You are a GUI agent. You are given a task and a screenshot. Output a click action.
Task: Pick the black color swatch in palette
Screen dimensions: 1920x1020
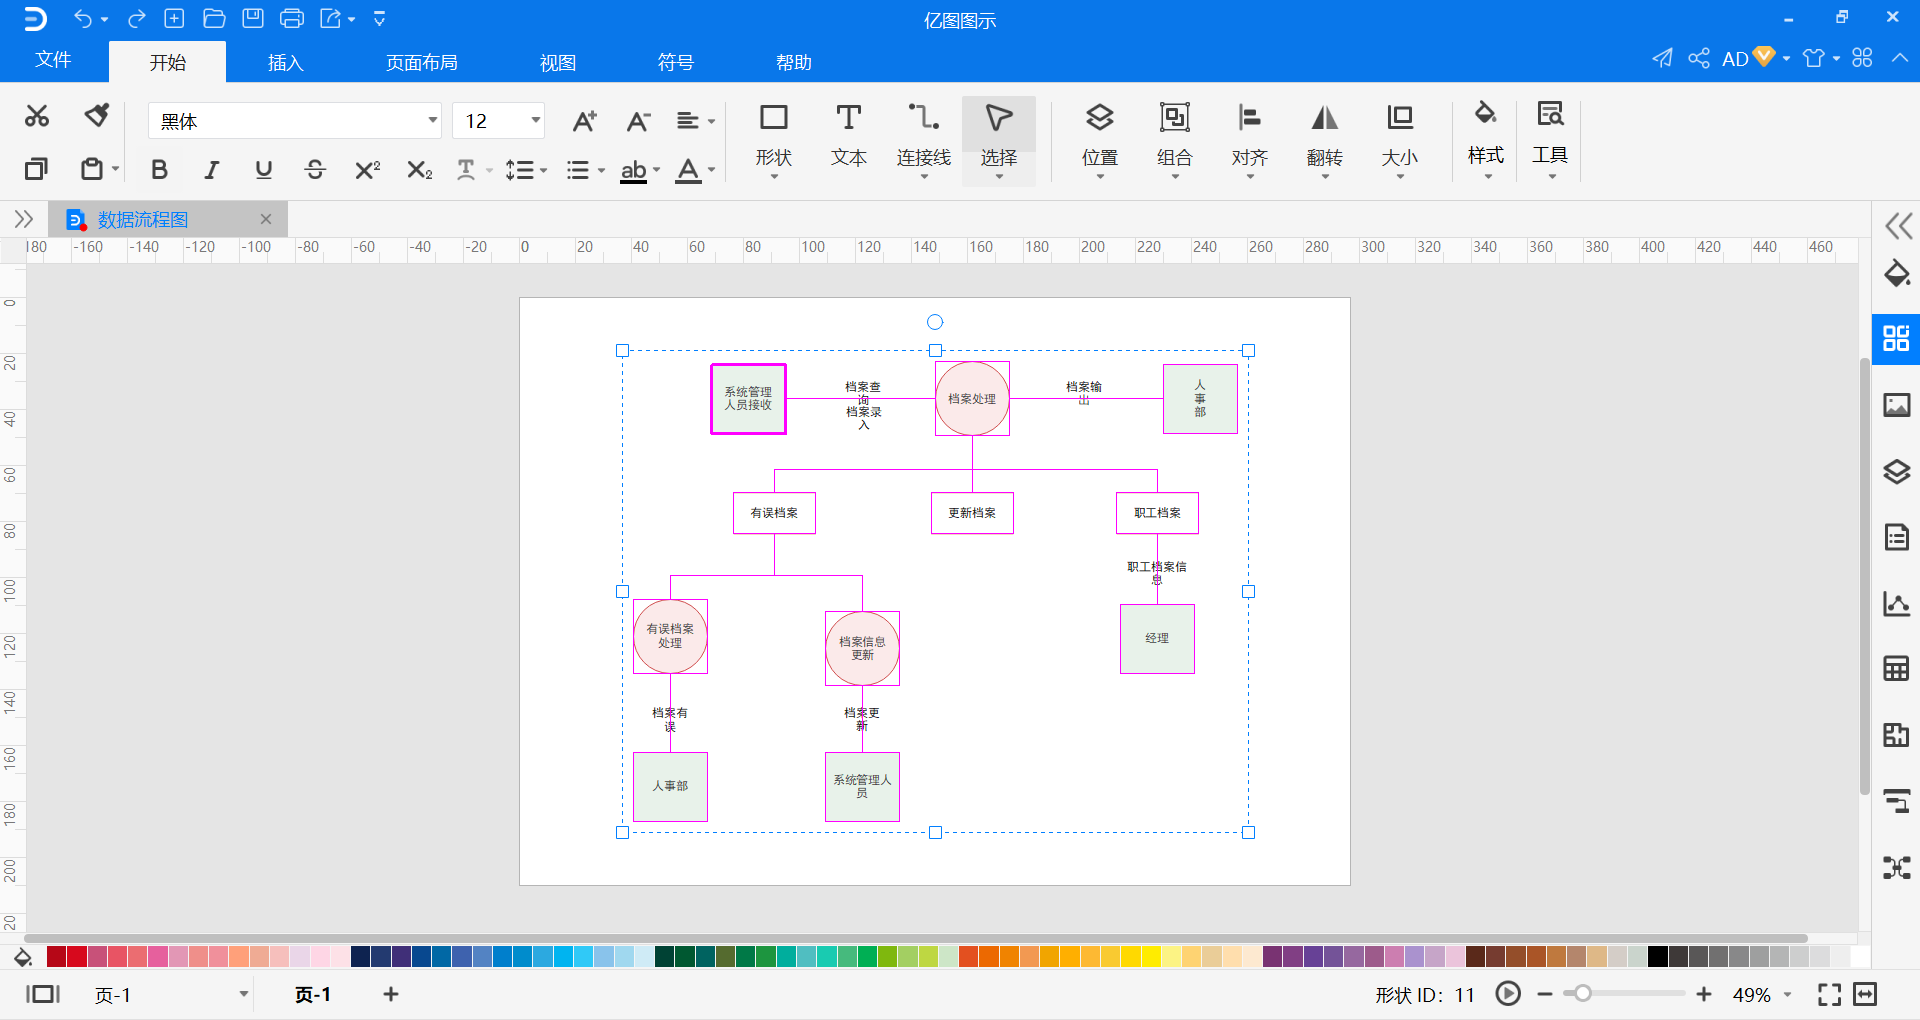[1657, 957]
